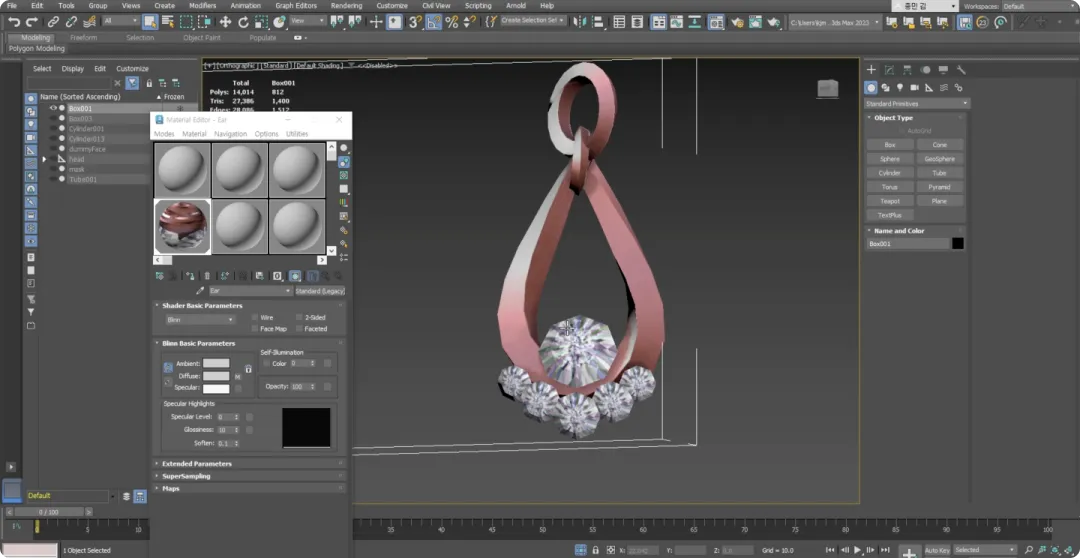Toggle Auto Key animation mode
The image size is (1080, 558).
coord(937,550)
